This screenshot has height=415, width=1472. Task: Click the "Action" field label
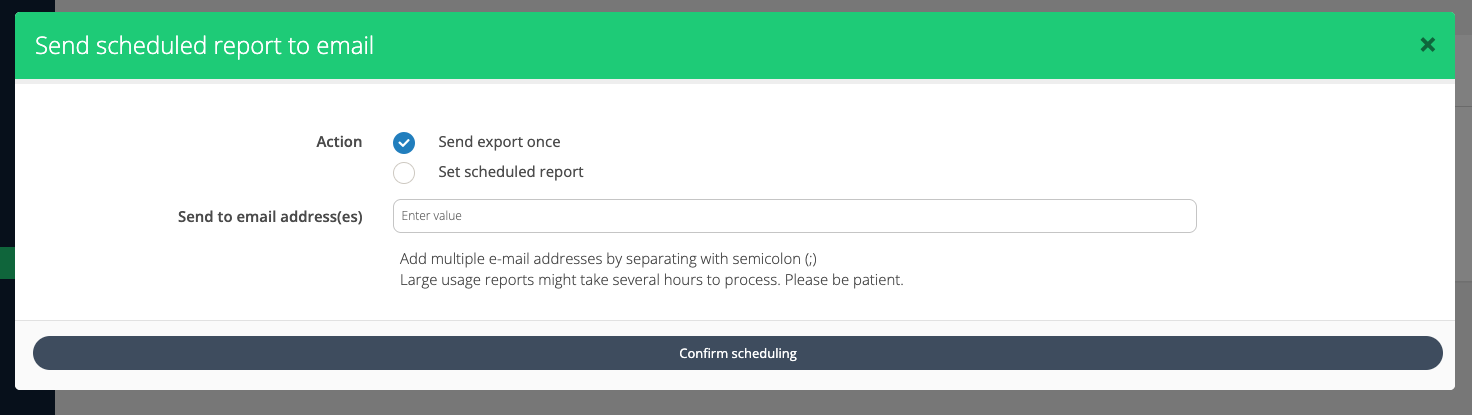(339, 142)
